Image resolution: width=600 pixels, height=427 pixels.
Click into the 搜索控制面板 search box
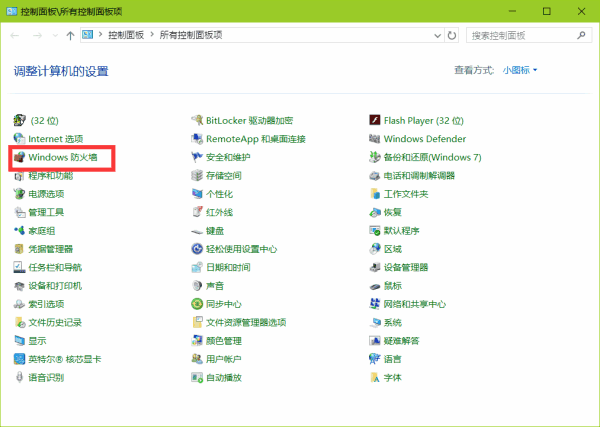click(520, 35)
